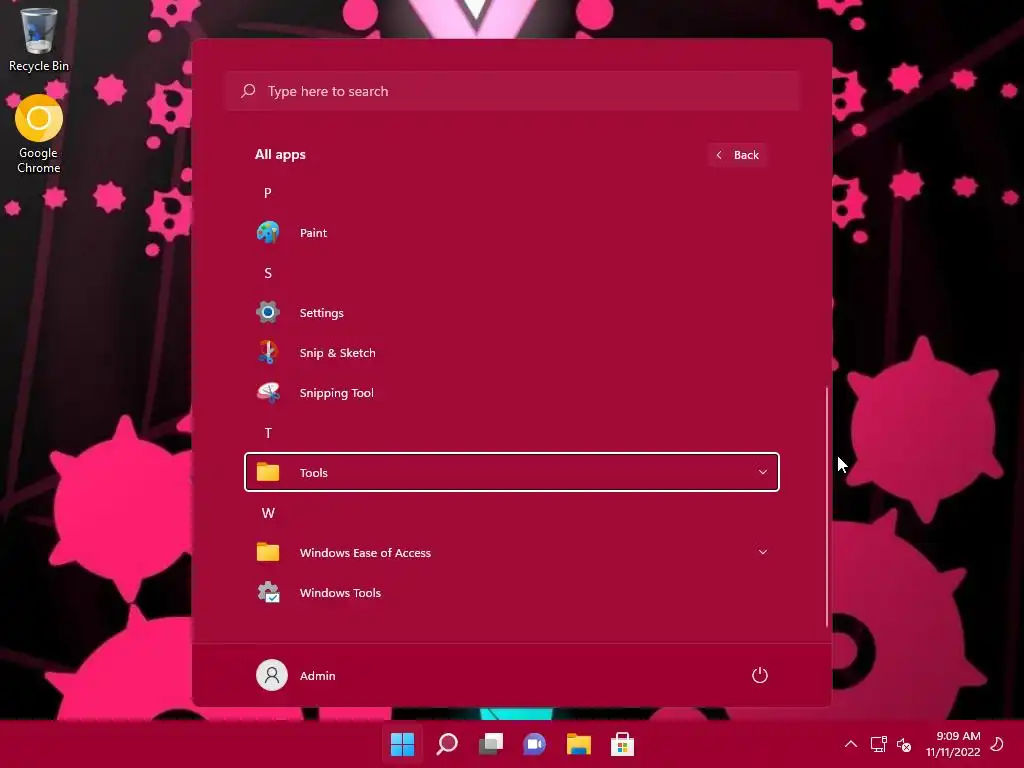This screenshot has width=1024, height=768.
Task: Click the muted volume tray icon
Action: (x=904, y=744)
